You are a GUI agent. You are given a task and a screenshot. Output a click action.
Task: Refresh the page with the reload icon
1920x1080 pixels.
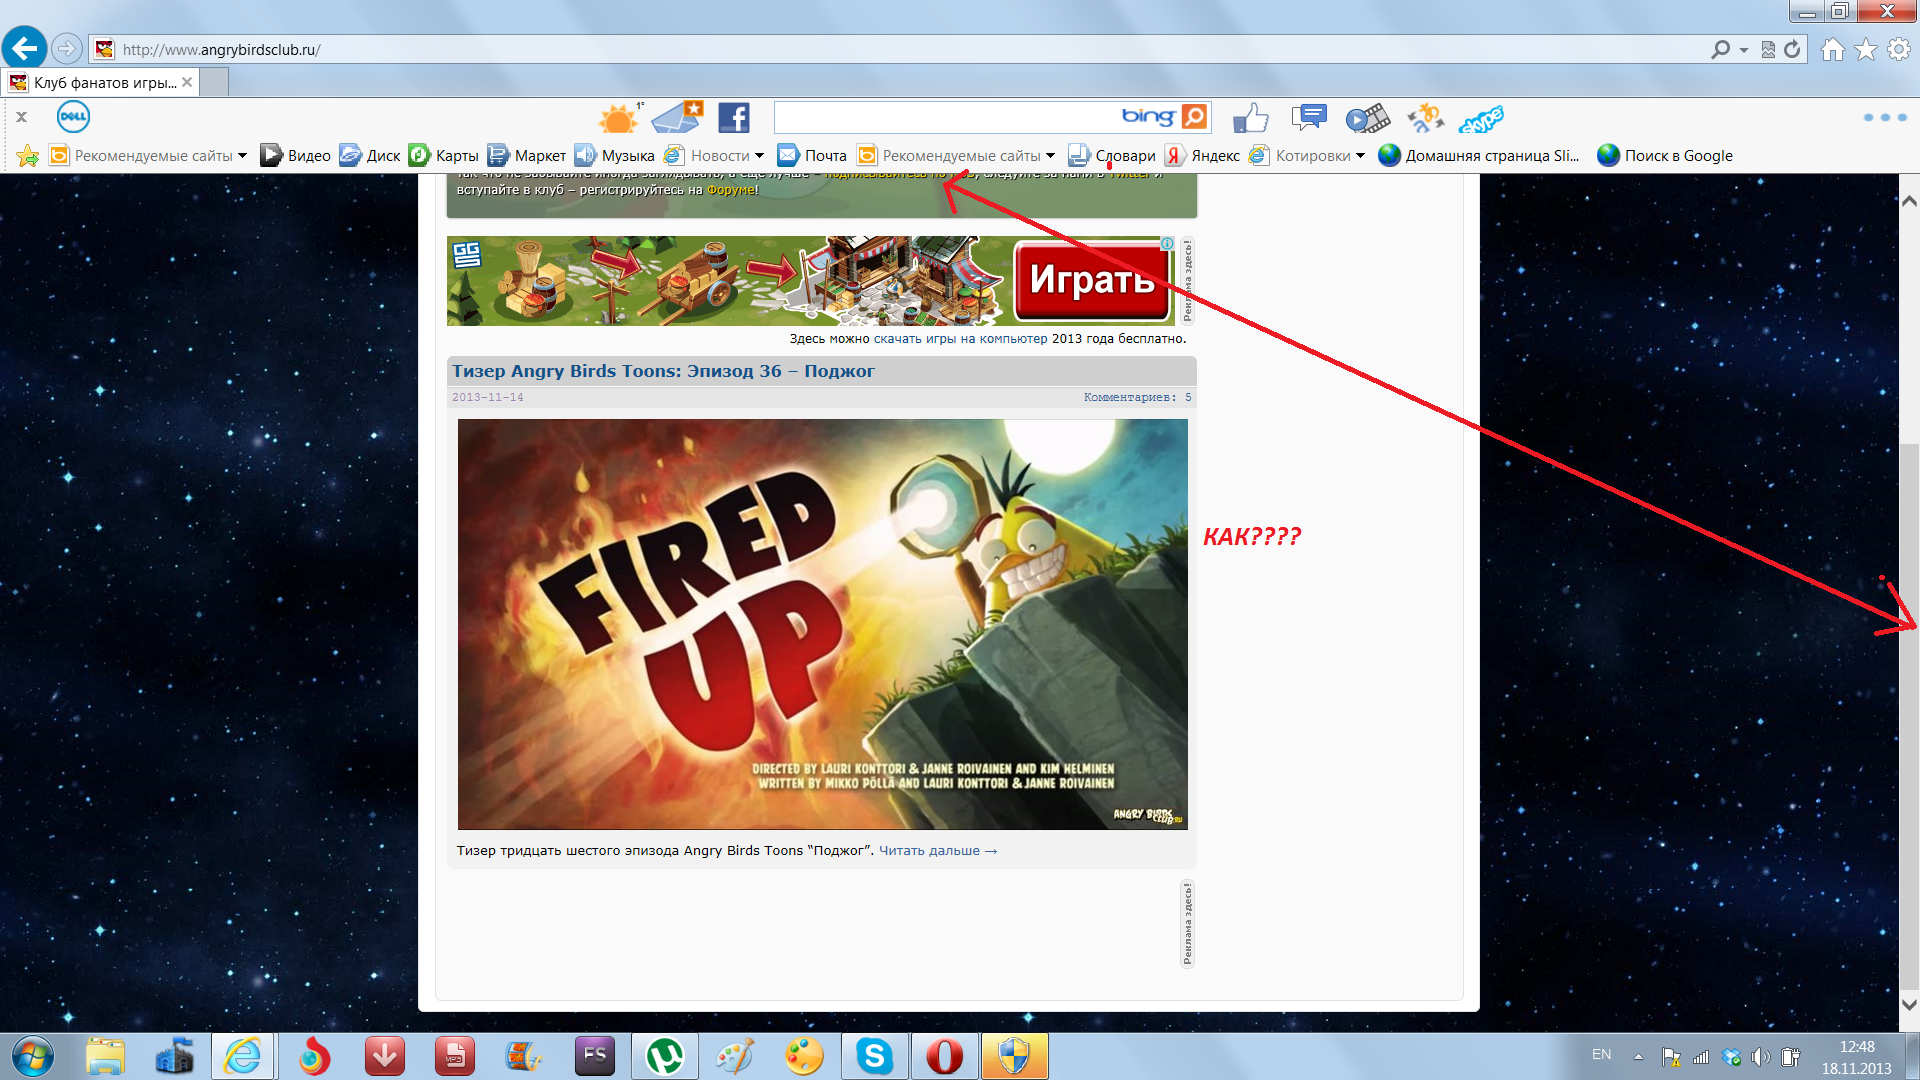(1792, 49)
